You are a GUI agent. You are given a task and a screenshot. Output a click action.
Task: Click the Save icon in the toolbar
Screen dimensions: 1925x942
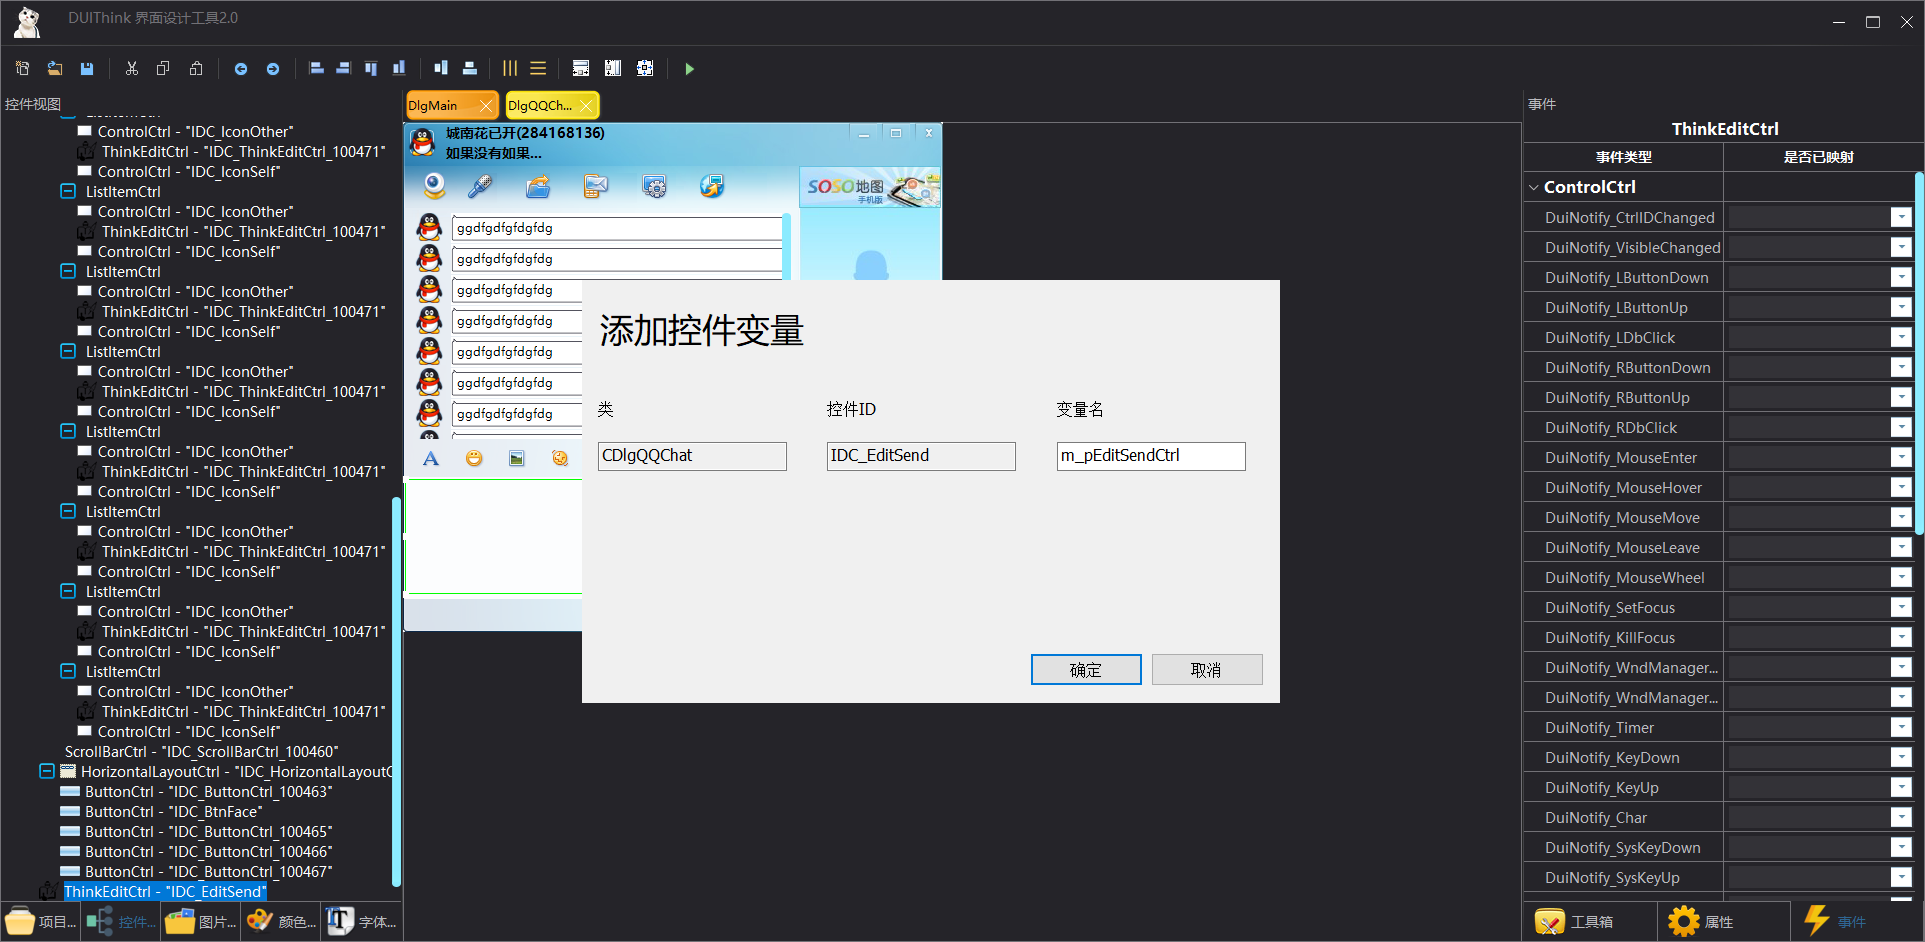click(87, 69)
